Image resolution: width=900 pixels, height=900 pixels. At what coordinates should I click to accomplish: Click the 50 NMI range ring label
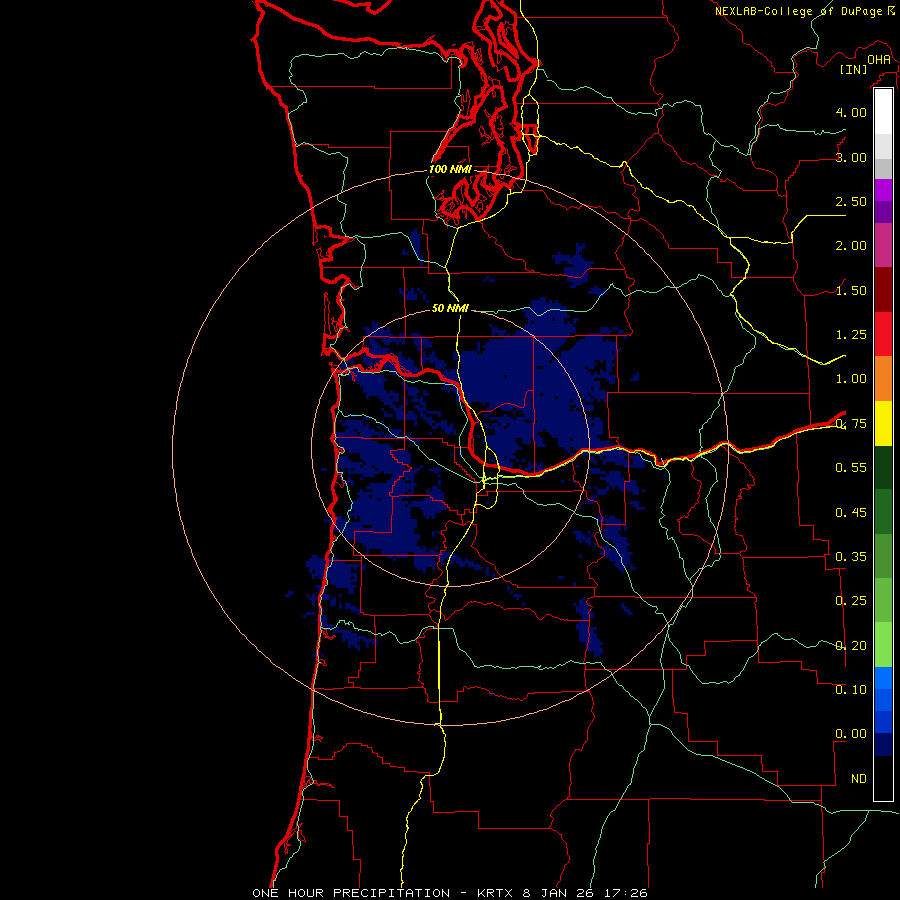point(451,308)
